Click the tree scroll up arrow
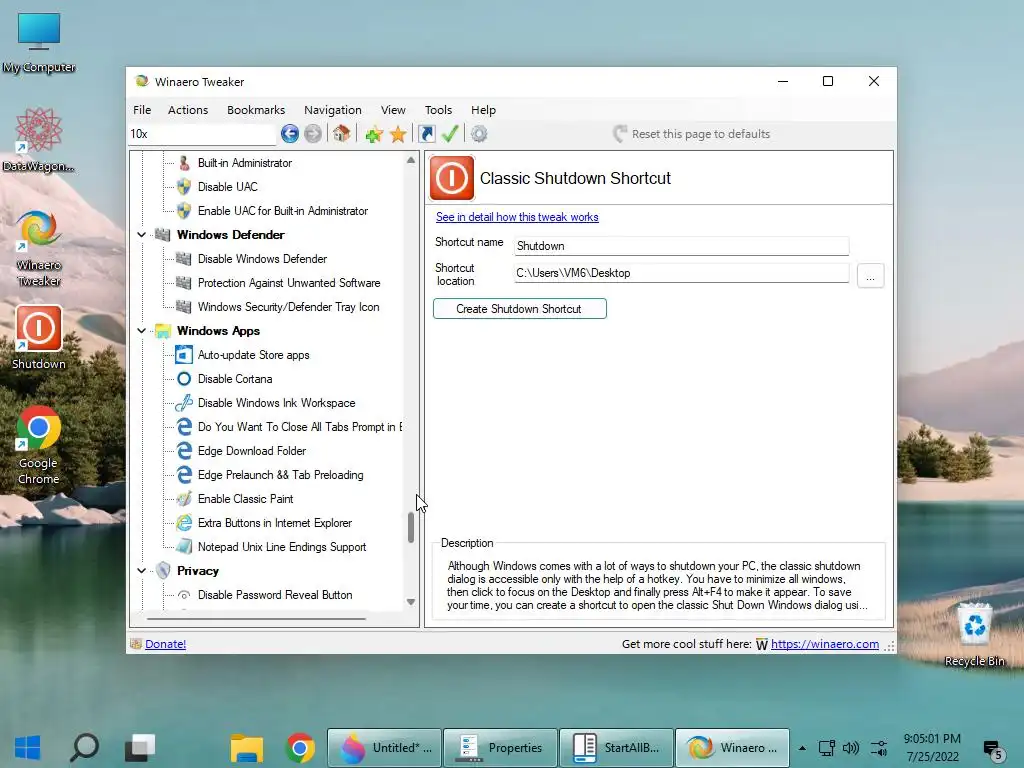Image resolution: width=1024 pixels, height=768 pixels. (x=411, y=160)
